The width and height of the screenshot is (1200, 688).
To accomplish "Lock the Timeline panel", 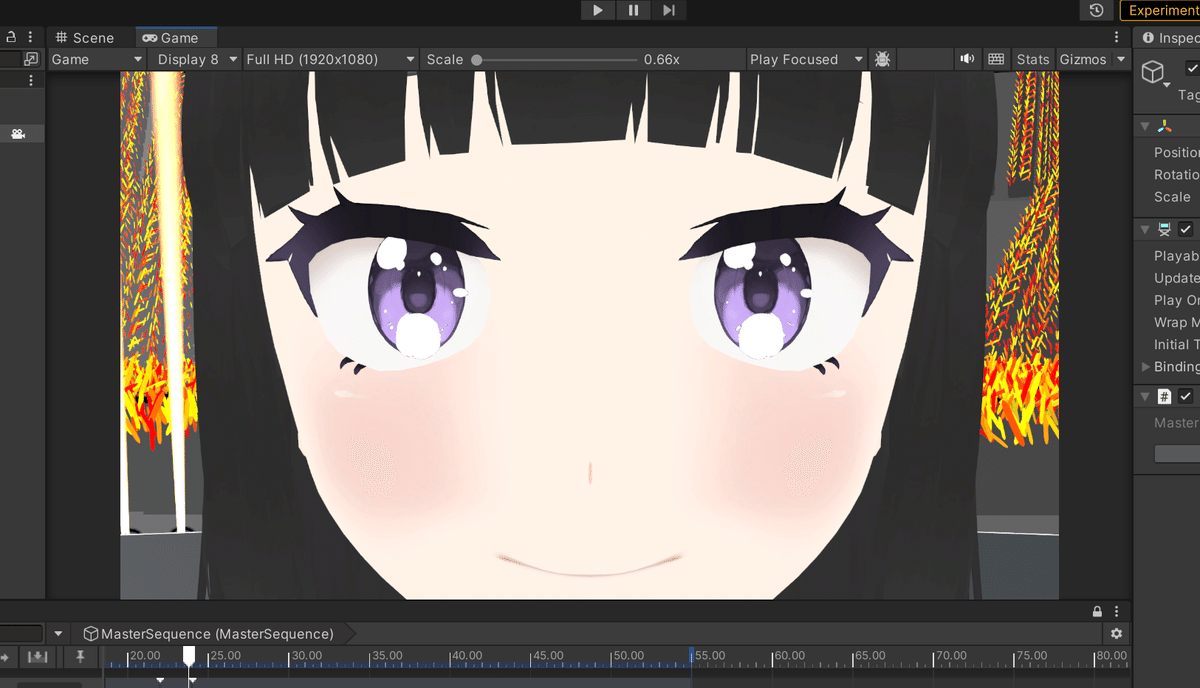I will coord(1097,610).
